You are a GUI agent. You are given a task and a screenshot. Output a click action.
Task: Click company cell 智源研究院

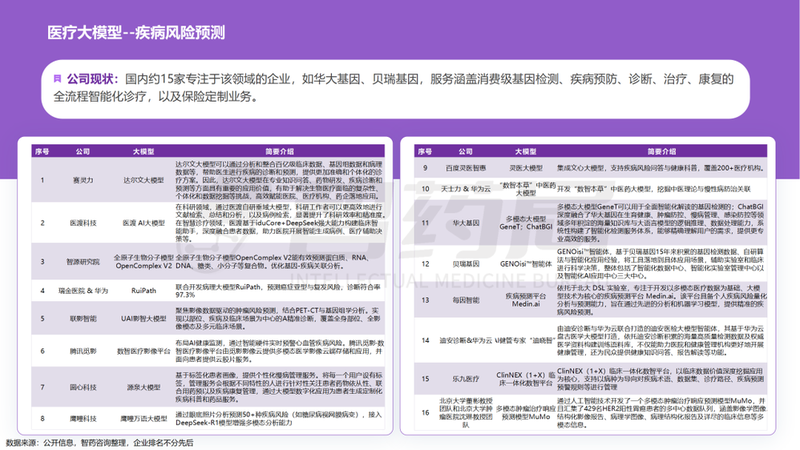tap(83, 262)
